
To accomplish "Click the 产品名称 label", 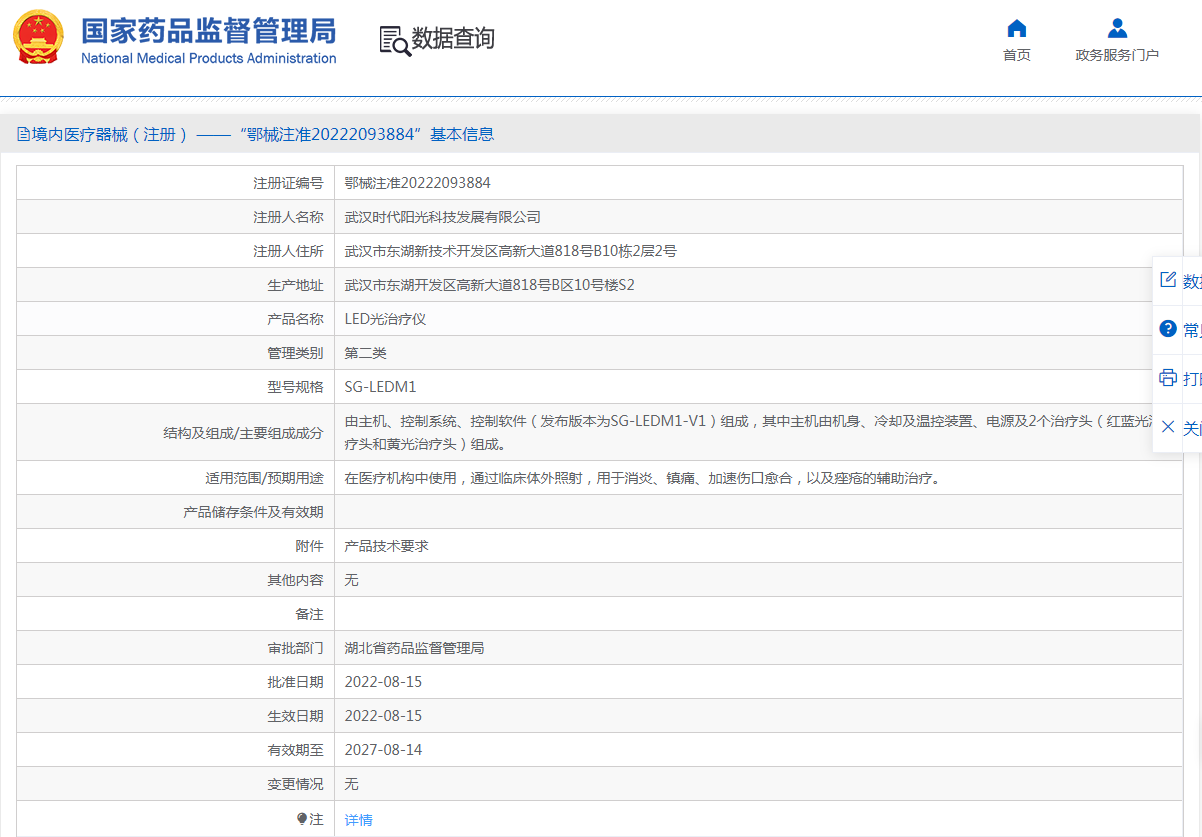I will [x=295, y=319].
